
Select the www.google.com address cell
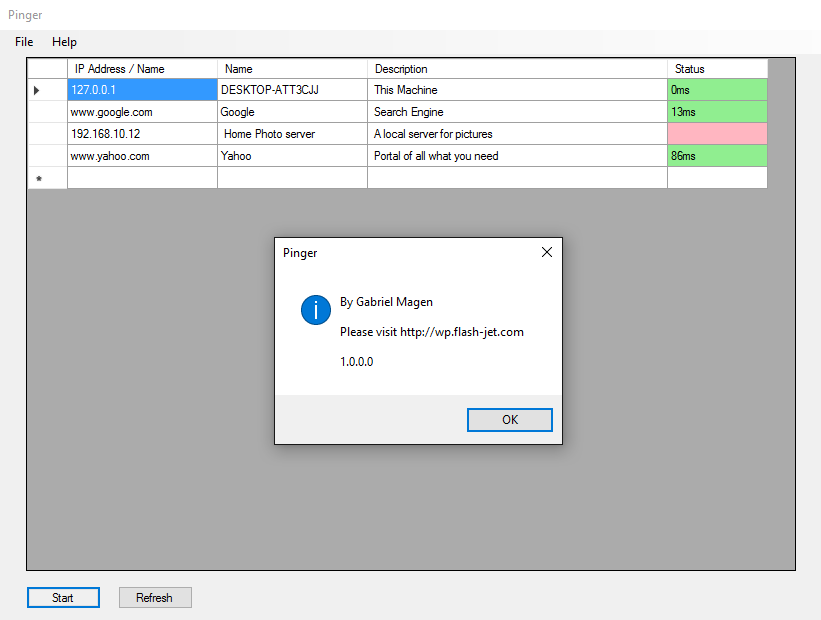[142, 112]
